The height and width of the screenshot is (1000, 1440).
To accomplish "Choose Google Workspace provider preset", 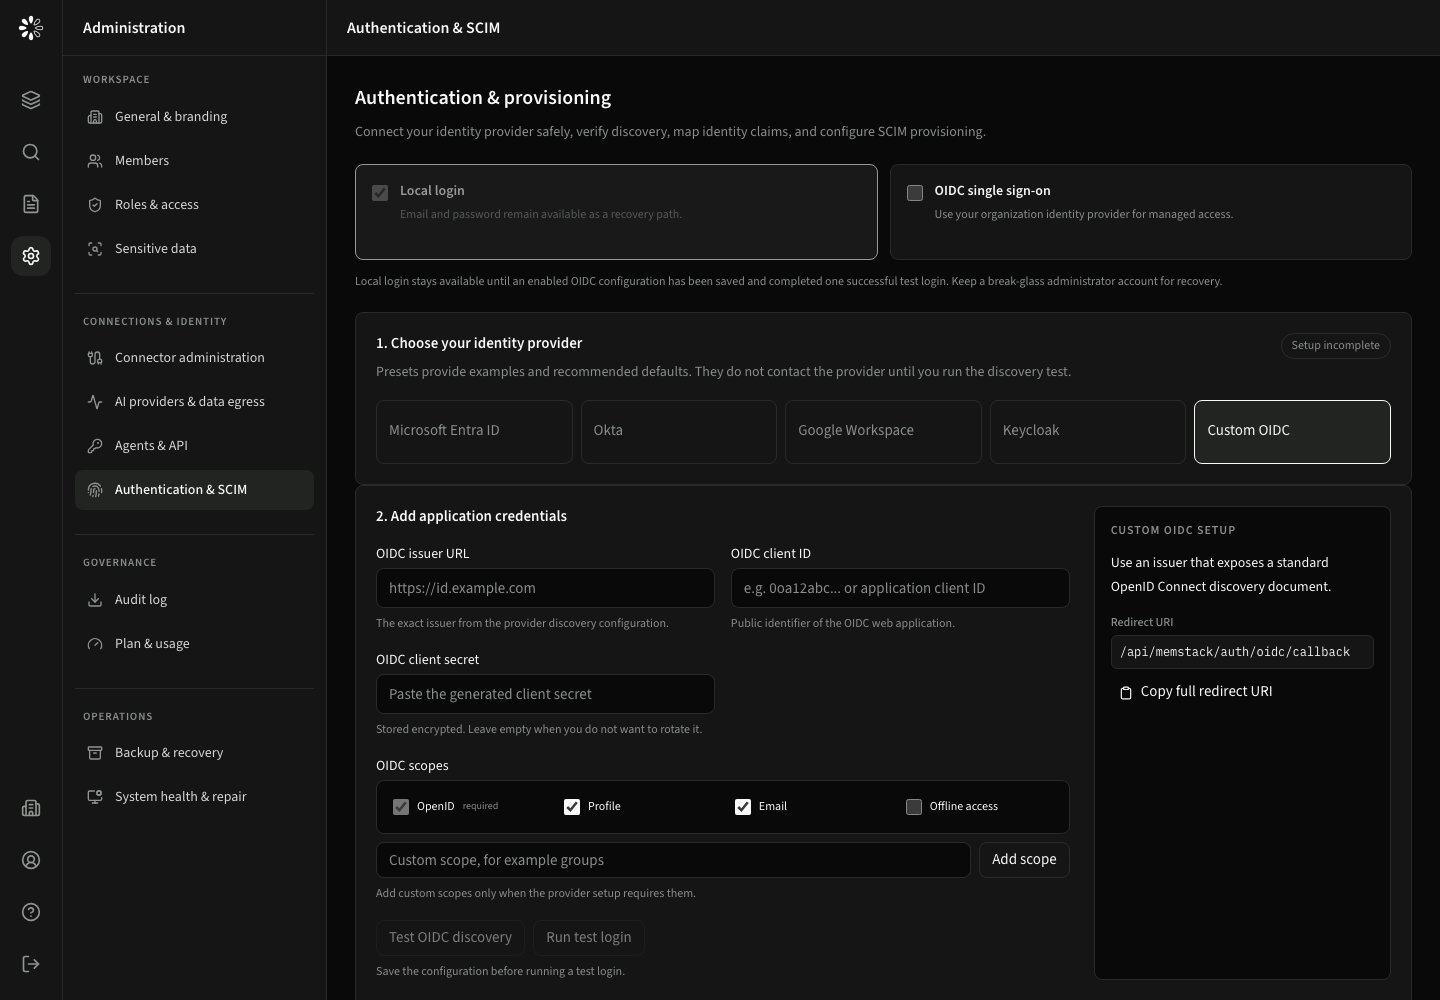I will 883,432.
